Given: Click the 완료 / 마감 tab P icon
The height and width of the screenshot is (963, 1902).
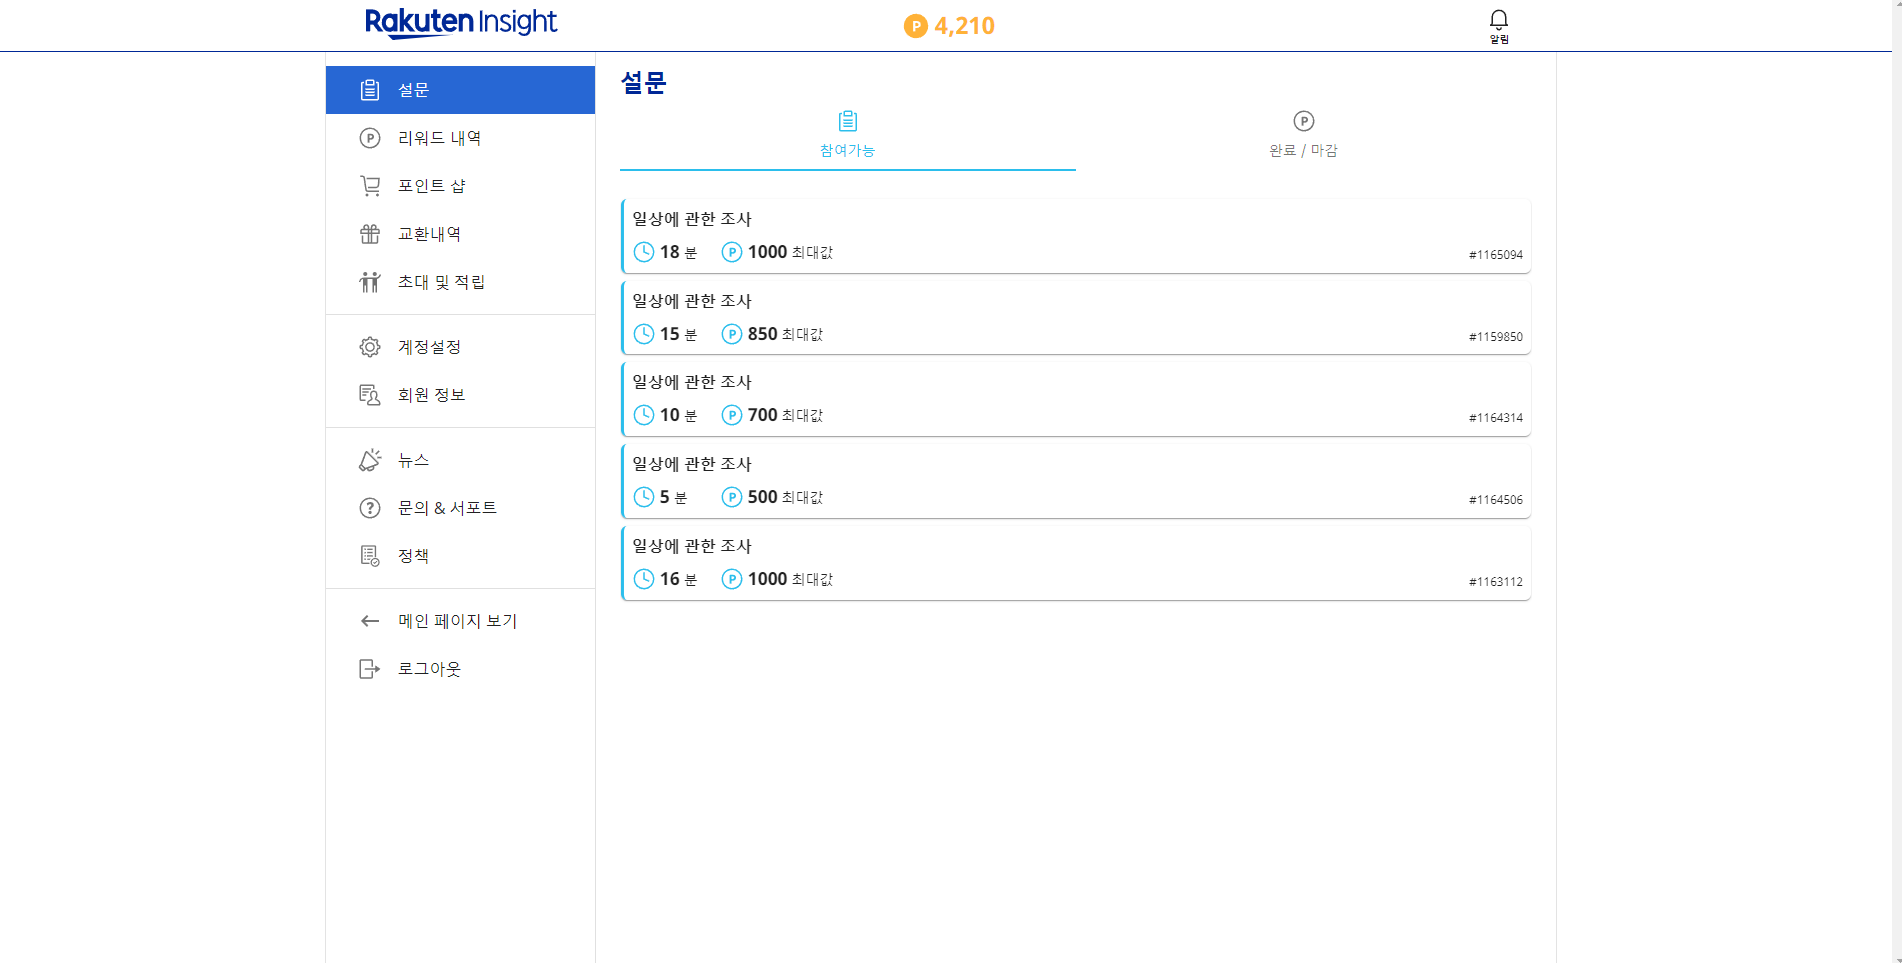Looking at the screenshot, I should point(1304,121).
